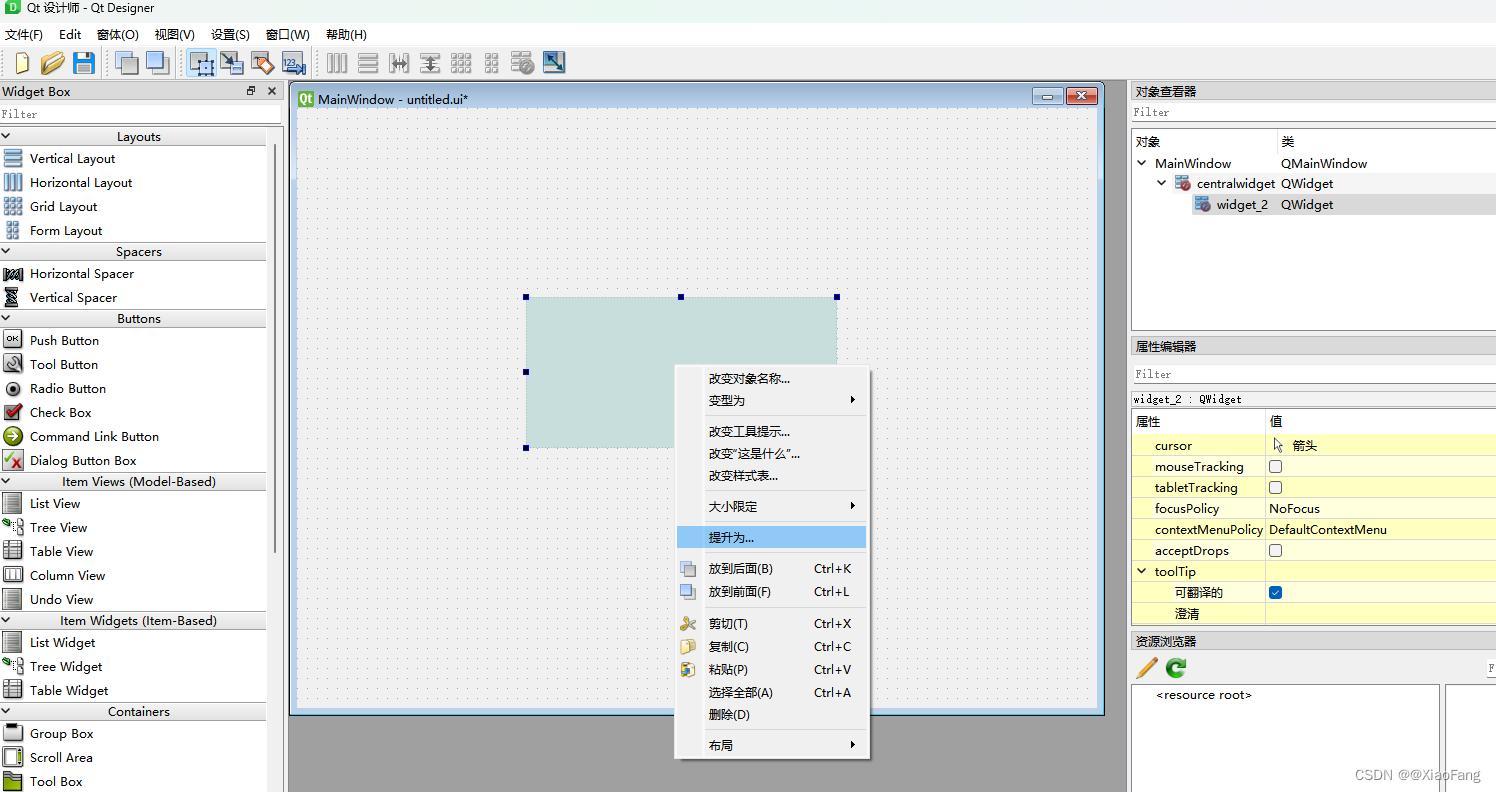The image size is (1496, 792).
Task: Open the Edit Tab Order tool
Action: (293, 62)
